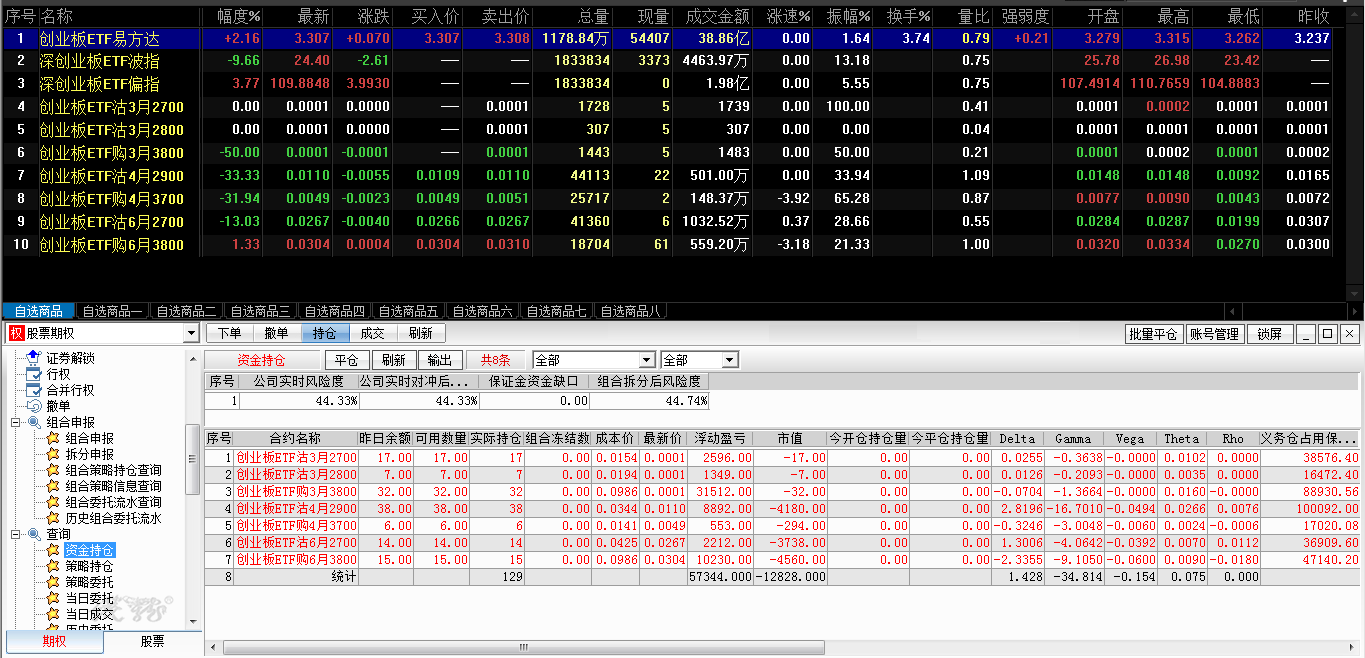Switch to the 自选商品四 tab
The width and height of the screenshot is (1365, 658).
334,311
